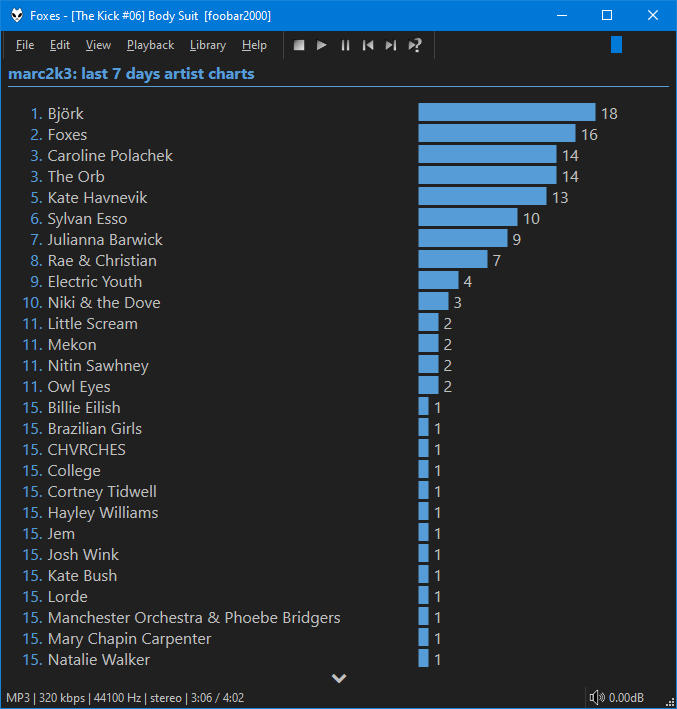The height and width of the screenshot is (709, 677).
Task: Select Mary Chapin Carpenter
Action: [x=129, y=639]
